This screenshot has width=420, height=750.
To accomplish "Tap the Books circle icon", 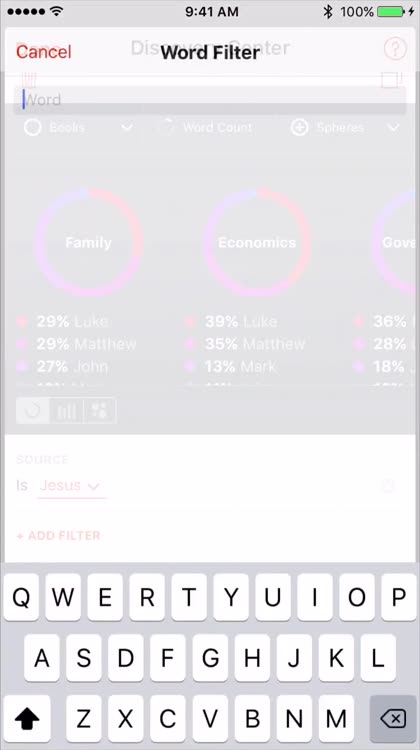I will point(33,128).
